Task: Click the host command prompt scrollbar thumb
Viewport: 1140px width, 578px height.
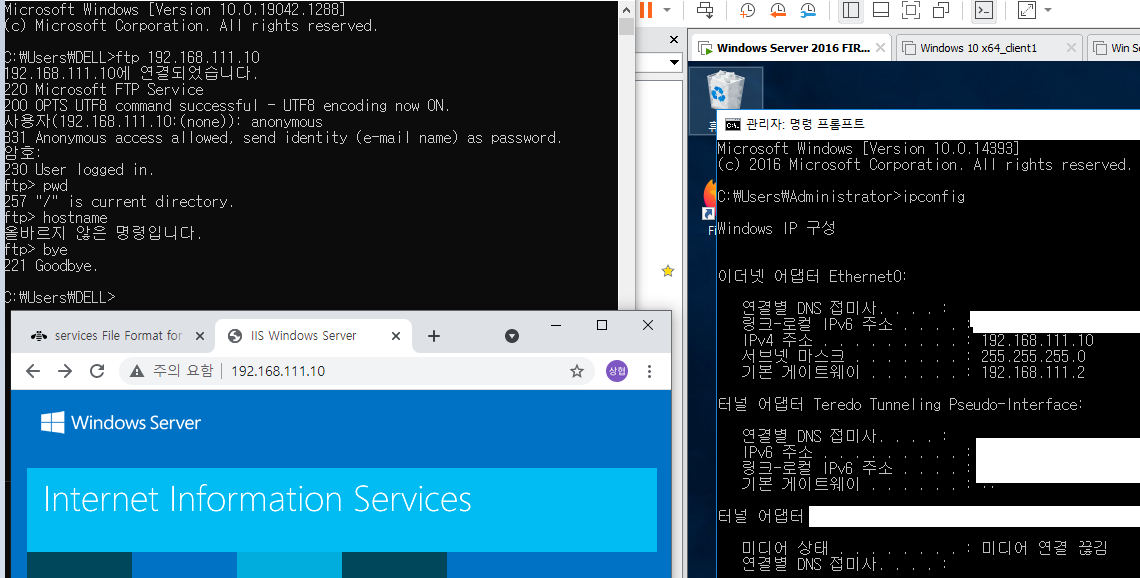Action: pos(626,27)
